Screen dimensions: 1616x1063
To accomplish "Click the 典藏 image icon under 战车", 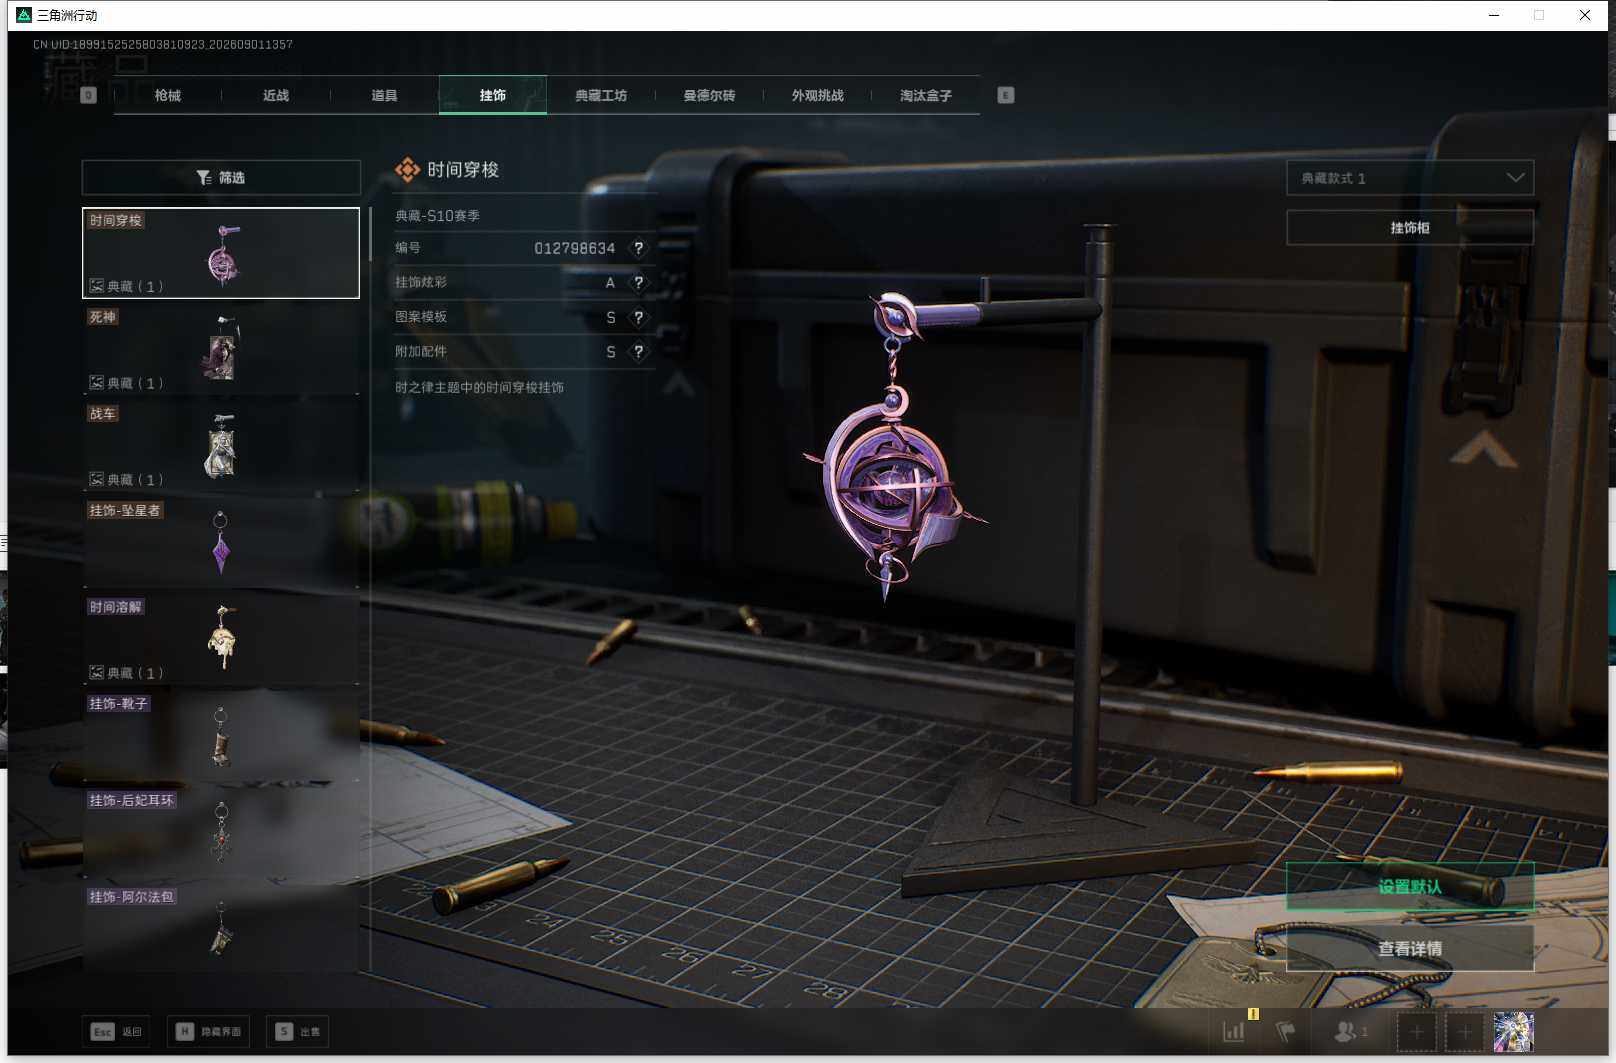I will [x=97, y=480].
